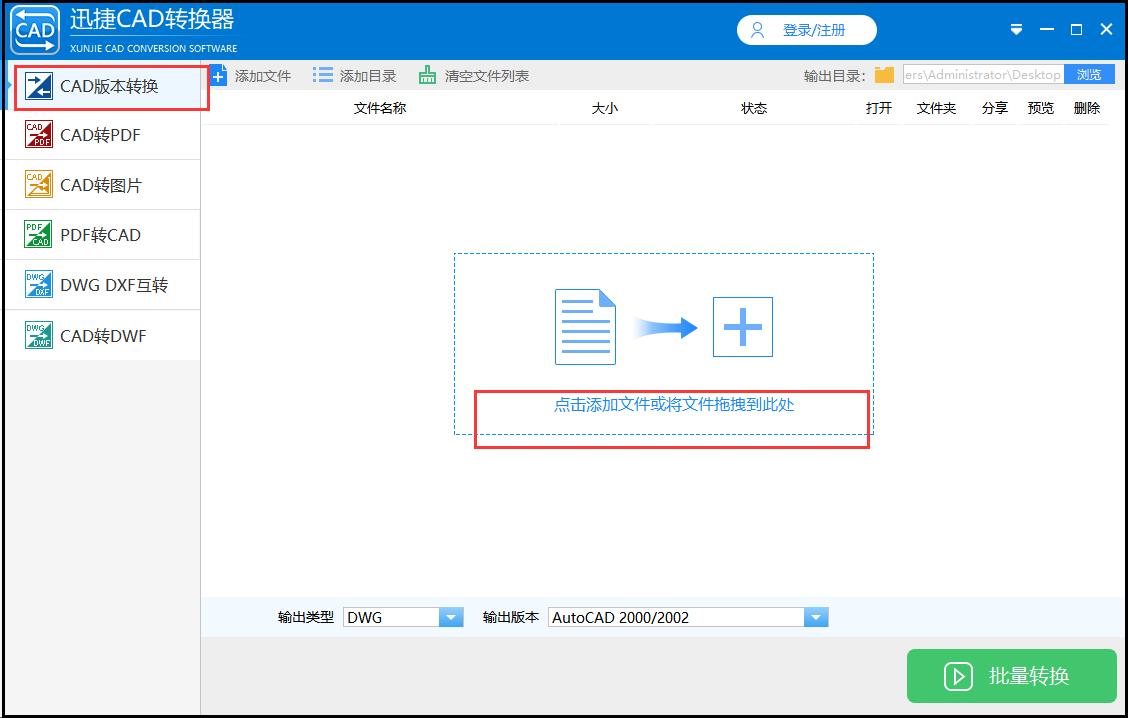Click the 浏览 browse control
Screen dimensions: 1128x718
pyautogui.click(x=1089, y=73)
